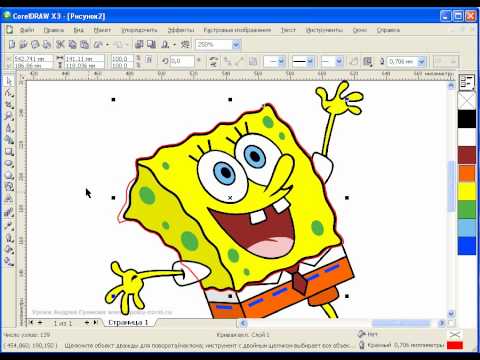Select the Smart Fill tool
The width and height of the screenshot is (480, 360).
coord(9,140)
